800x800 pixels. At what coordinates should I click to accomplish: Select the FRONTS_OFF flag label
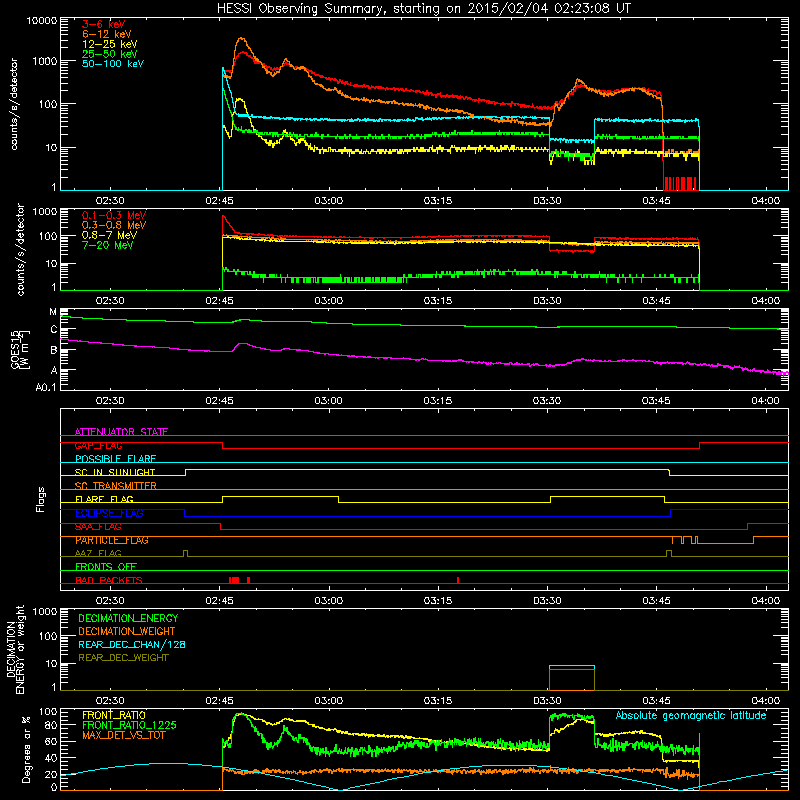coord(106,566)
